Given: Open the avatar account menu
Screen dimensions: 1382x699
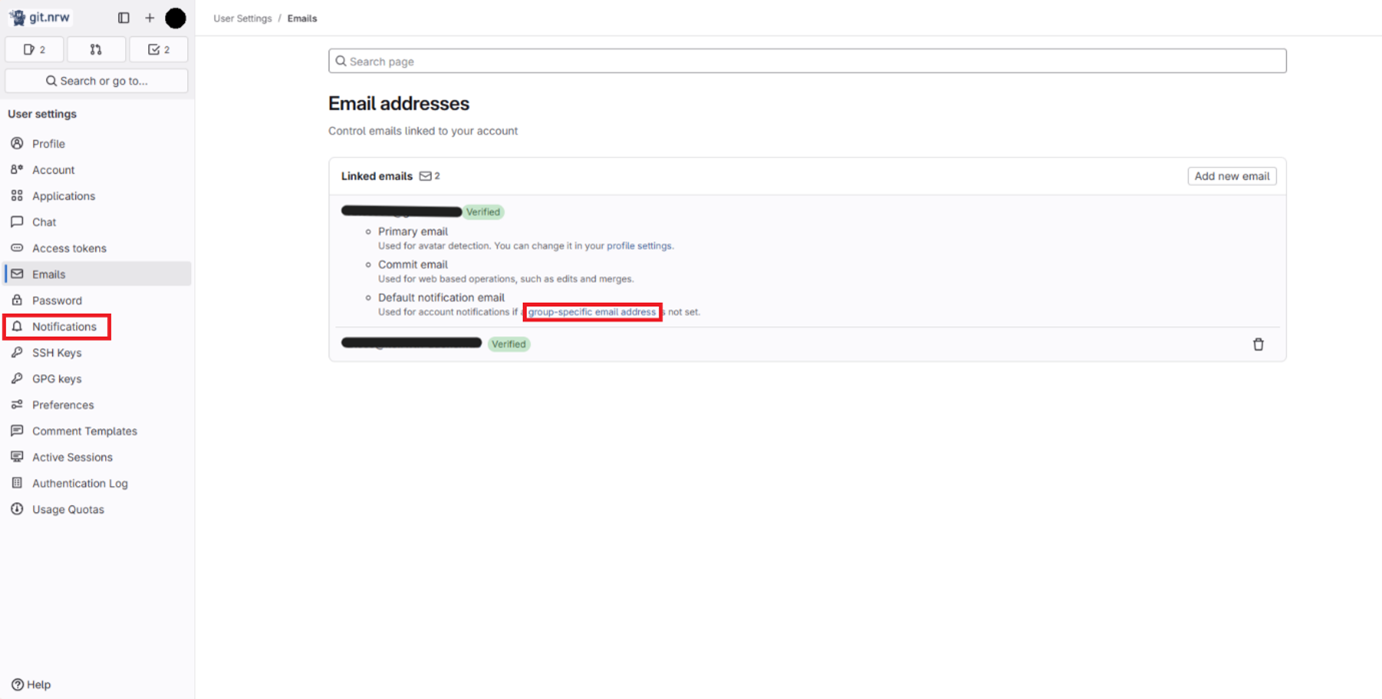Looking at the screenshot, I should (x=175, y=17).
